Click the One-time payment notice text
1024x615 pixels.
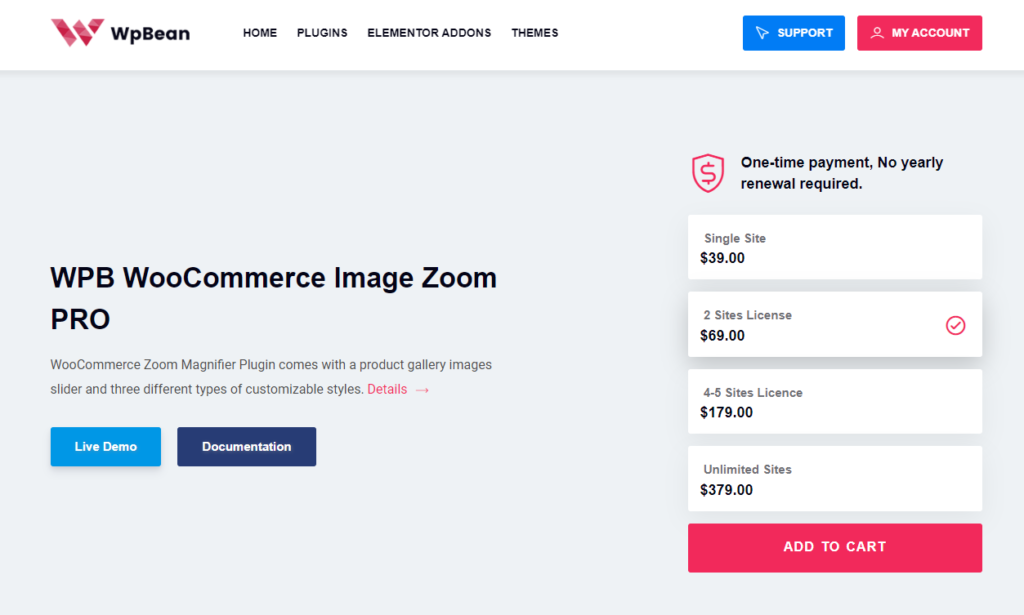point(842,173)
